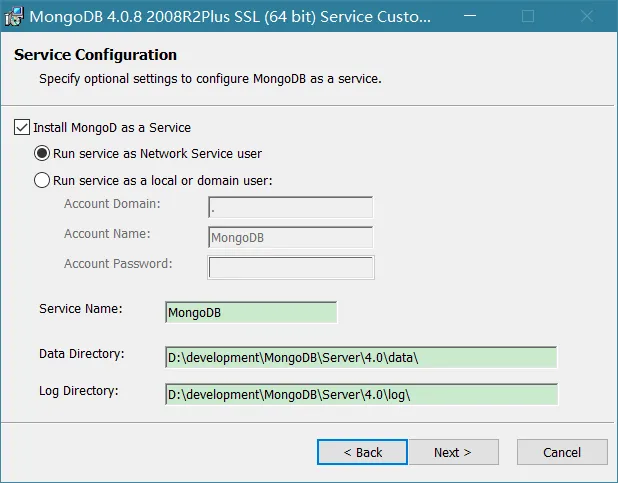Cancel the MongoDB installation
The width and height of the screenshot is (618, 483).
click(x=562, y=452)
